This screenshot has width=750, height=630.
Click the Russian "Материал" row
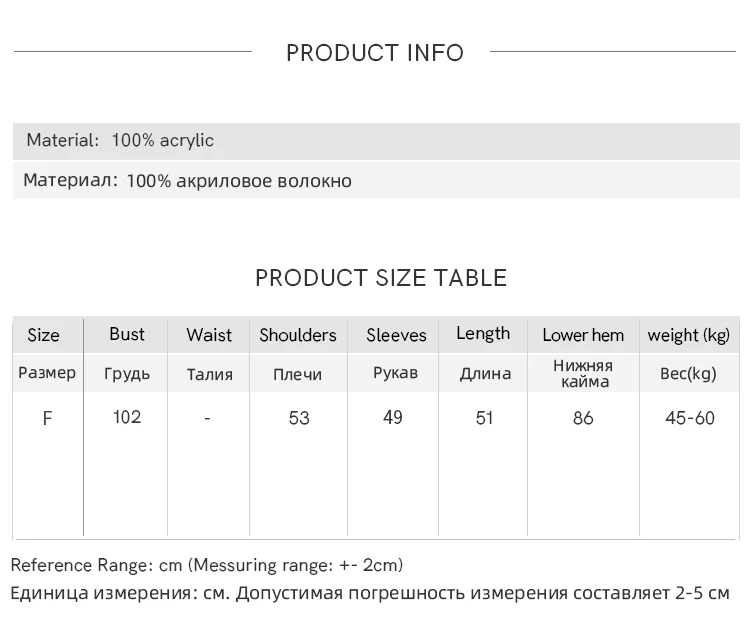187,181
